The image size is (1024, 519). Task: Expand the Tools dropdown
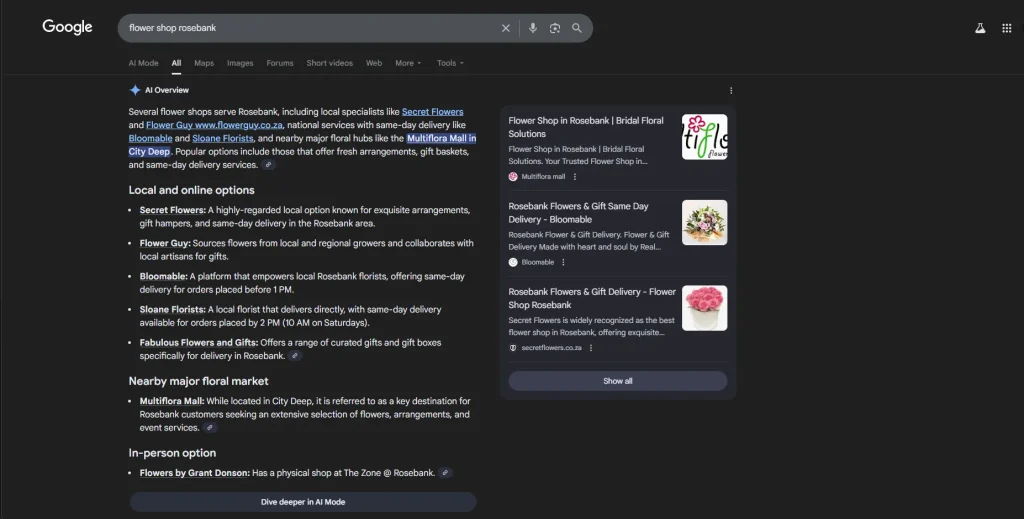click(450, 63)
